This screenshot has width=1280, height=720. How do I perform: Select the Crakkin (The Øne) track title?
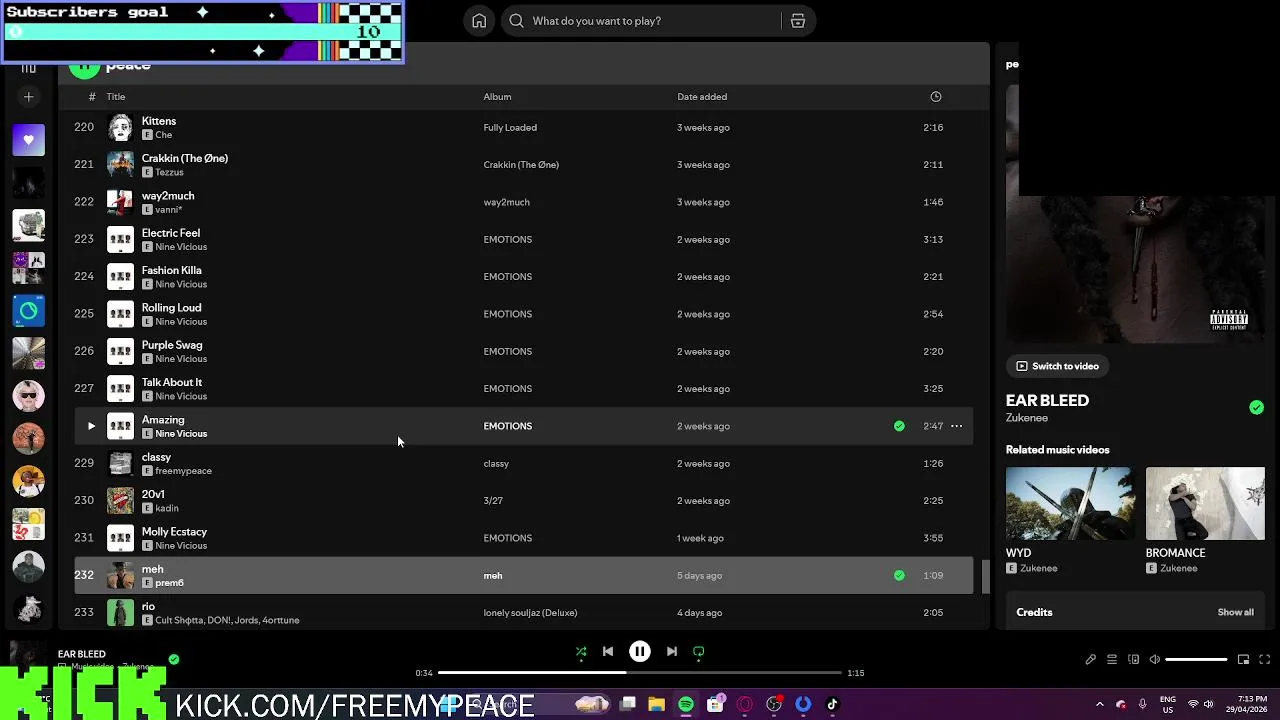[x=185, y=158]
